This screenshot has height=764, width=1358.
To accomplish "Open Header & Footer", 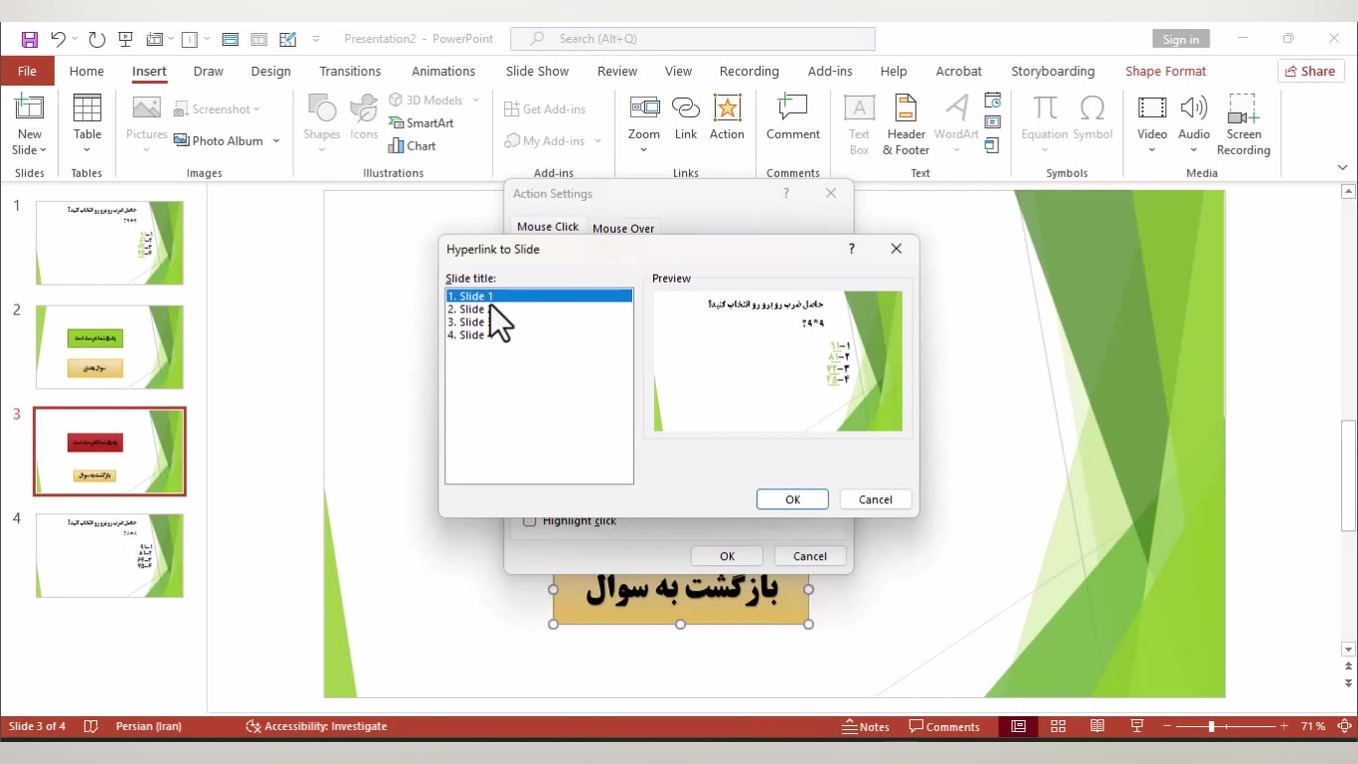I will coord(906,124).
